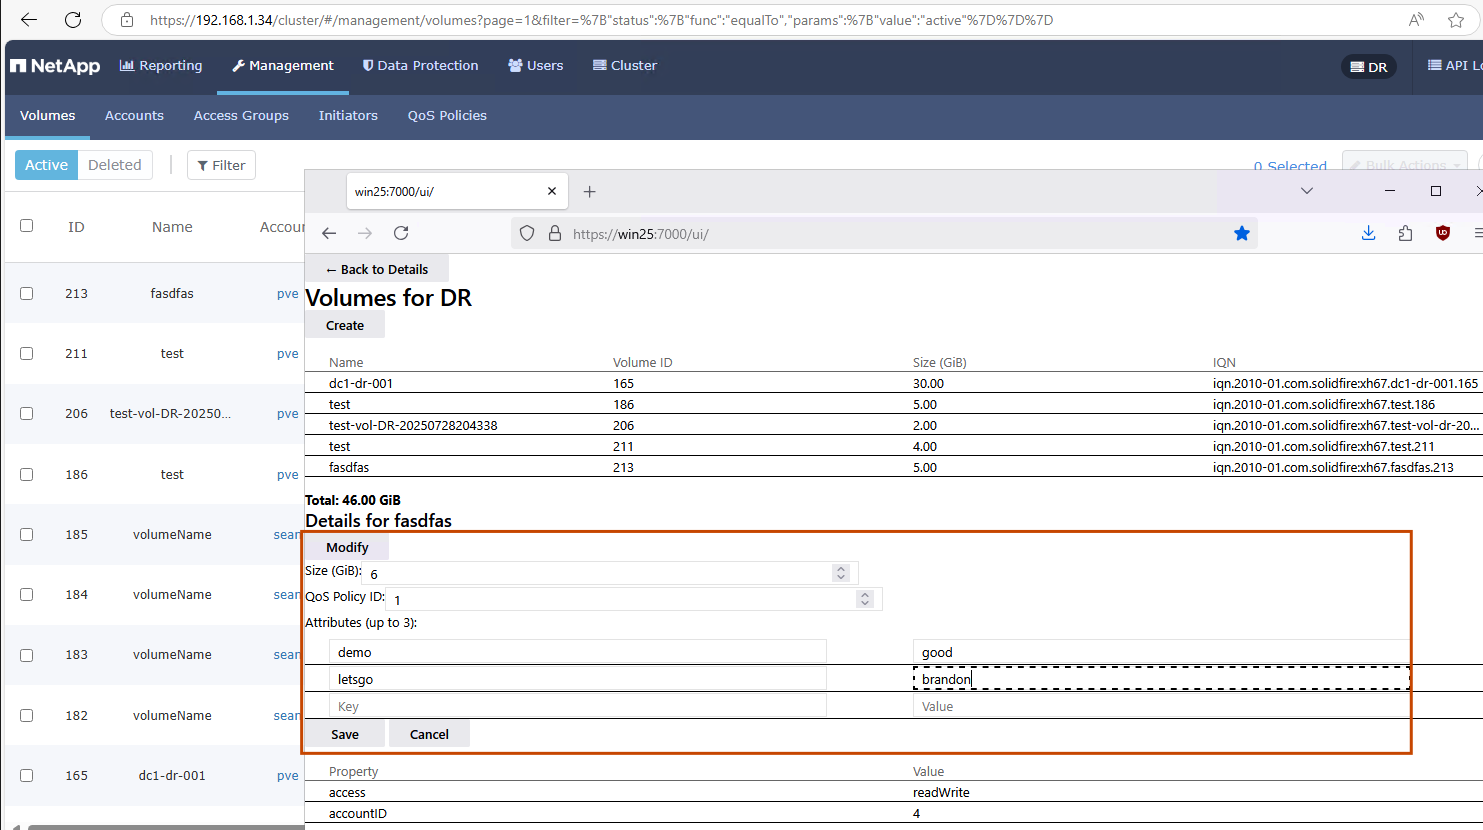Click the QoS Policy ID spinner arrows

pos(865,599)
